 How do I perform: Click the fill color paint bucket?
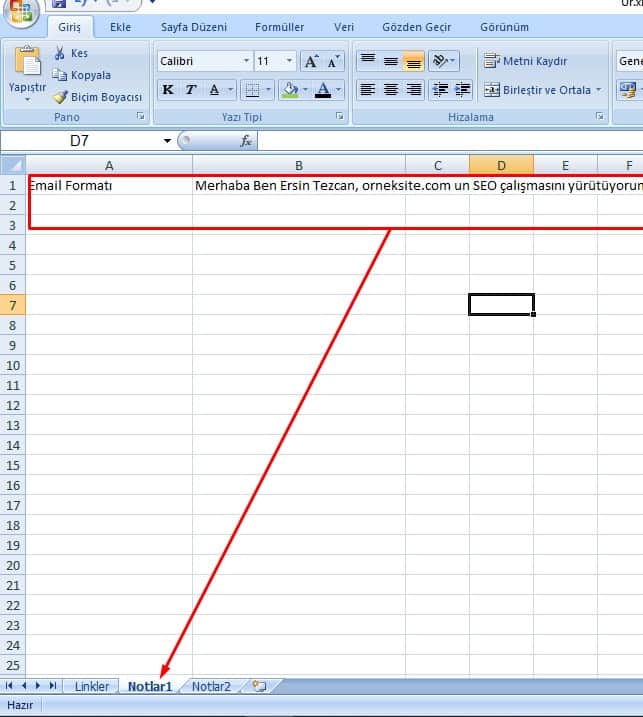289,90
